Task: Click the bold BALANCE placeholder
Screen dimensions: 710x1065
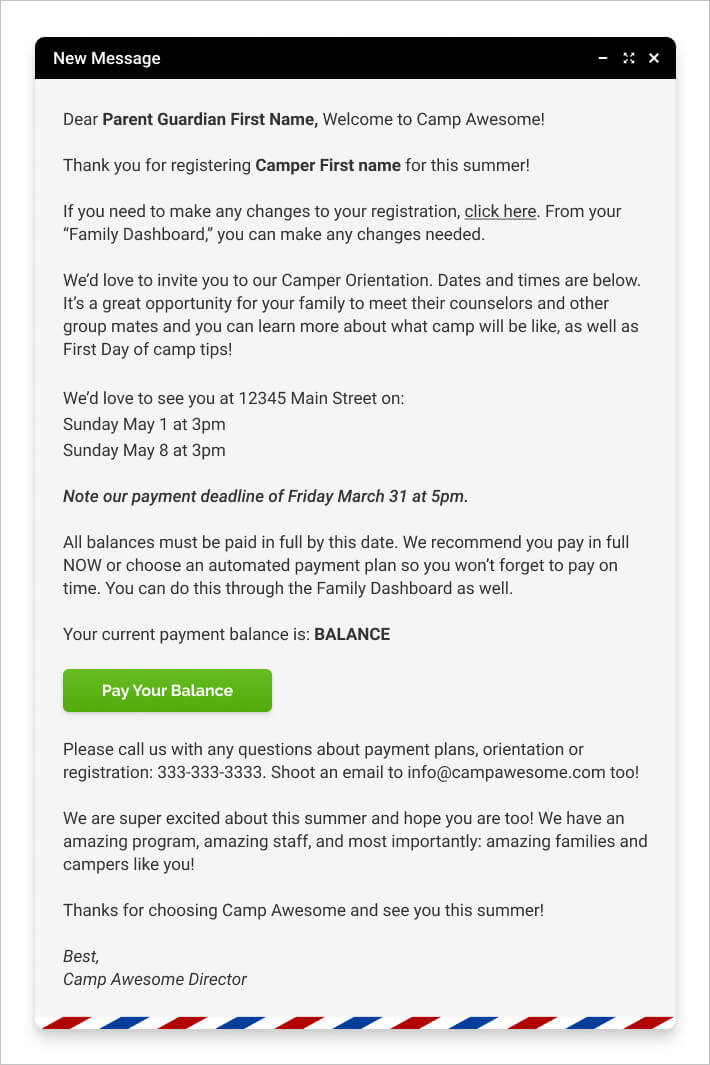Action: (352, 634)
